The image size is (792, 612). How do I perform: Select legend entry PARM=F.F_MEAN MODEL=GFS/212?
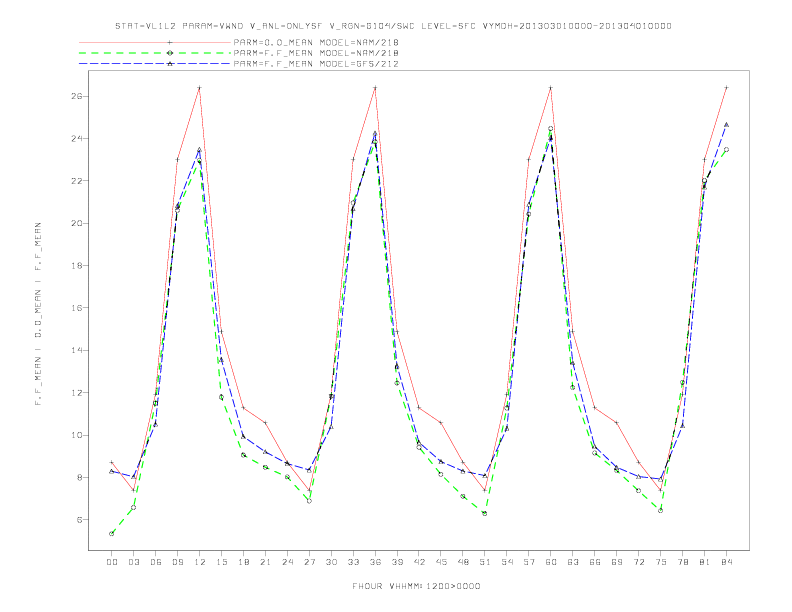click(x=316, y=64)
